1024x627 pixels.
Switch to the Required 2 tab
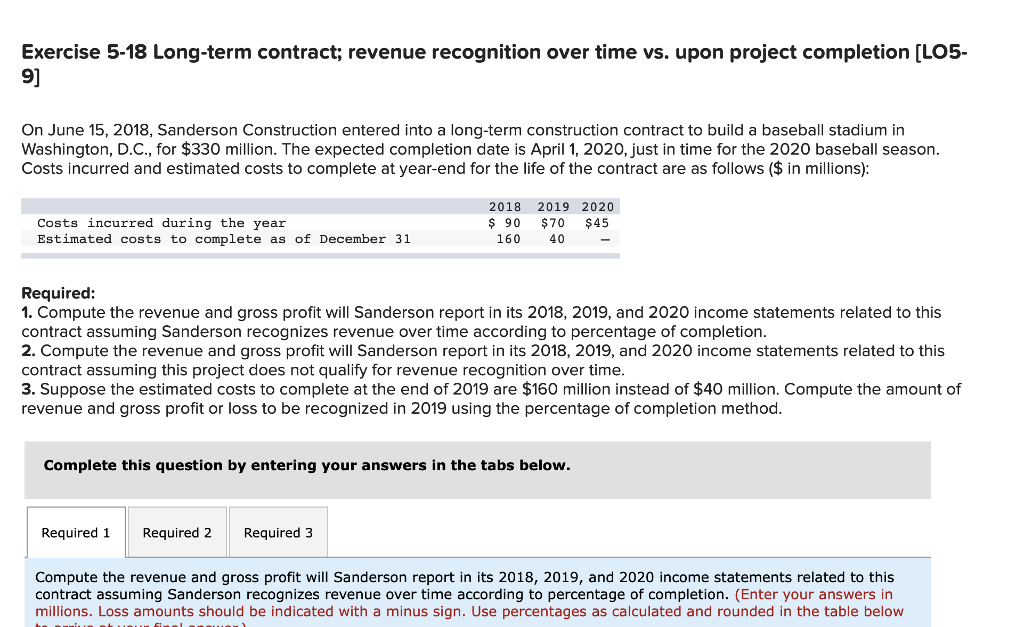[x=176, y=531]
